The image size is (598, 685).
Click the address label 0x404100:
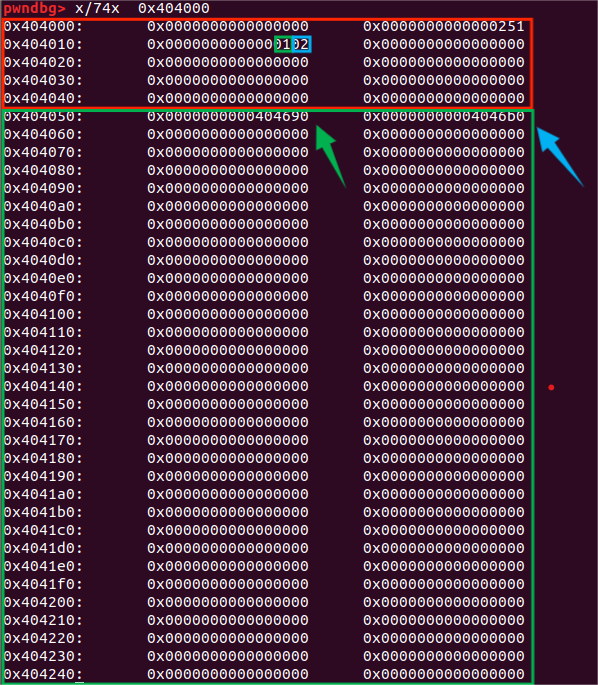tap(43, 314)
